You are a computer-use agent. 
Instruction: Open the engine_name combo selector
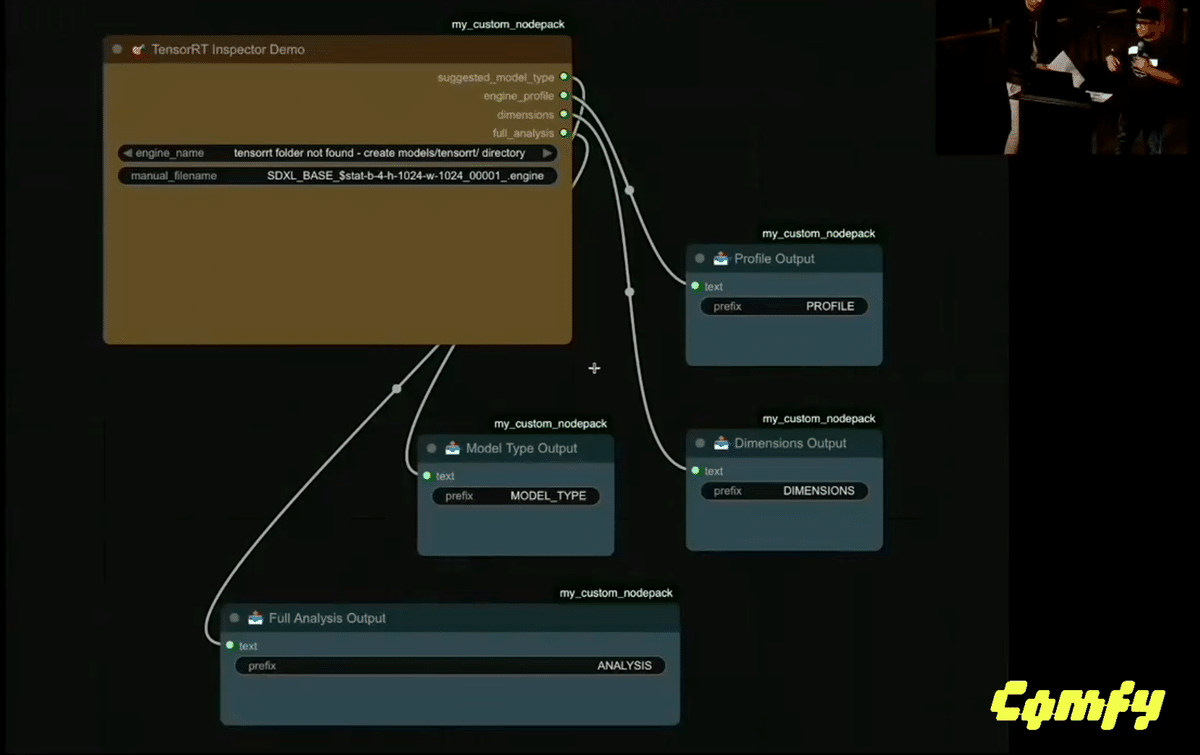coord(337,153)
